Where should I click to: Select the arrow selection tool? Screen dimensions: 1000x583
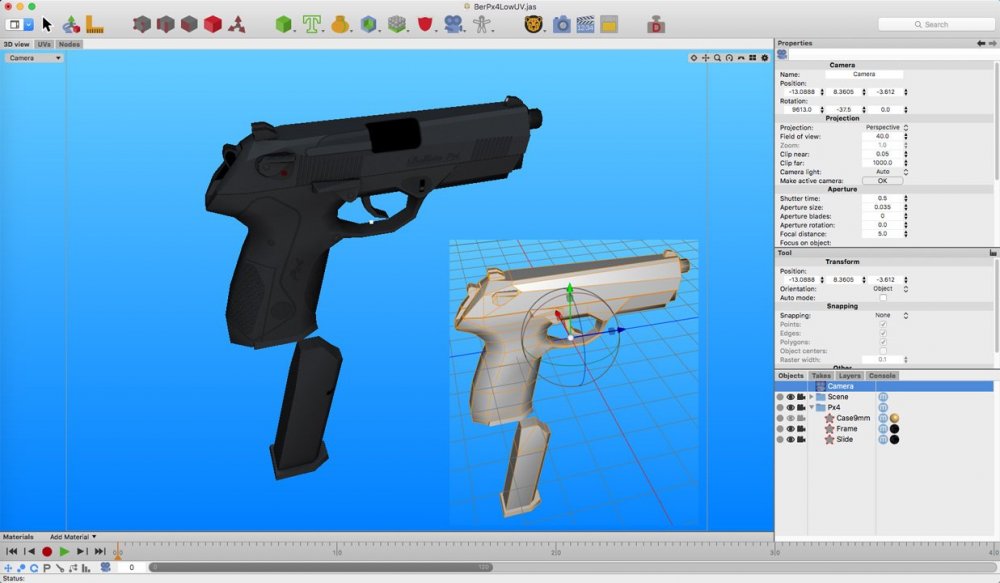pyautogui.click(x=47, y=24)
